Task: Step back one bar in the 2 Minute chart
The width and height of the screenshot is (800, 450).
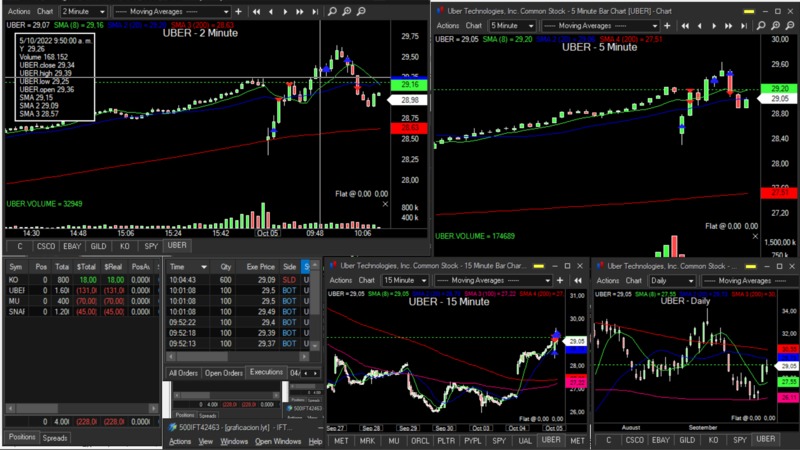Action: [271, 11]
